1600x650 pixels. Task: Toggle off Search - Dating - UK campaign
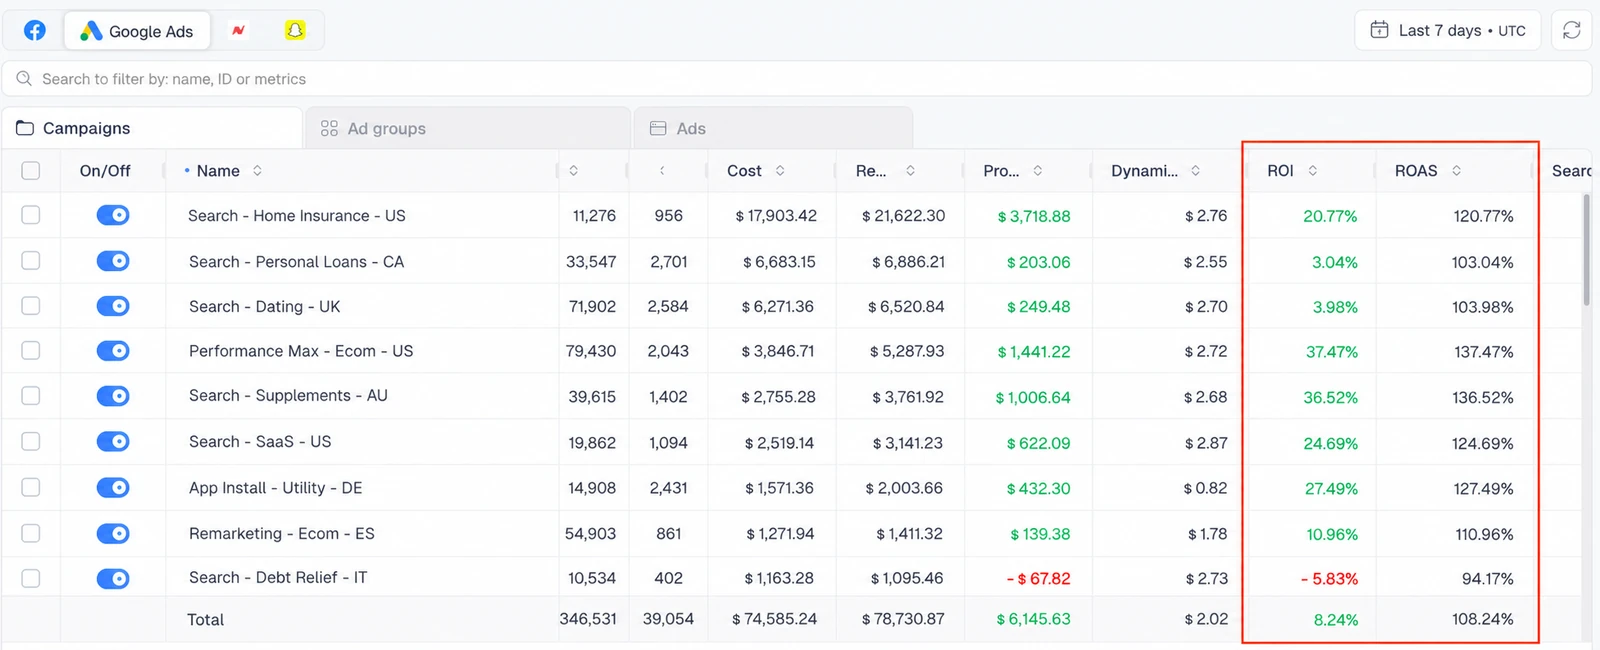pyautogui.click(x=113, y=306)
